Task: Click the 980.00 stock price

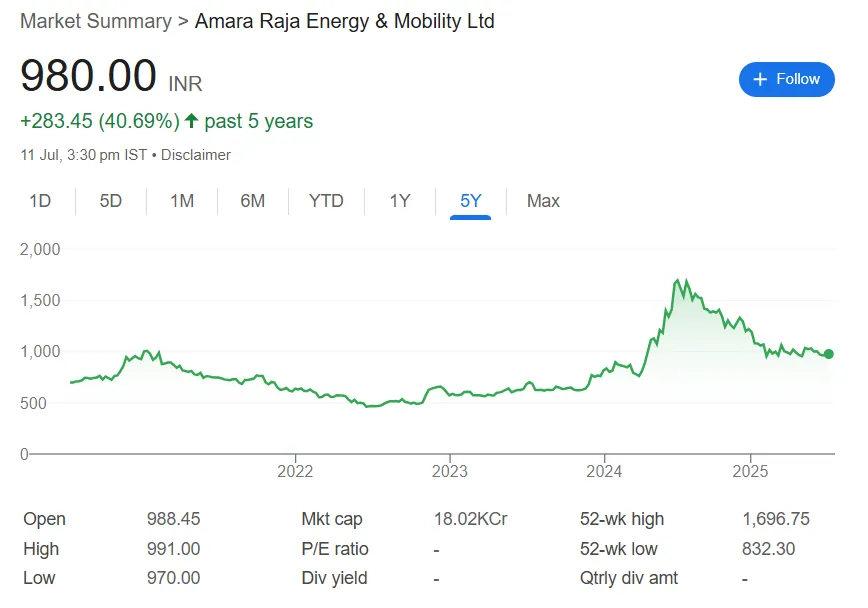Action: (x=89, y=76)
